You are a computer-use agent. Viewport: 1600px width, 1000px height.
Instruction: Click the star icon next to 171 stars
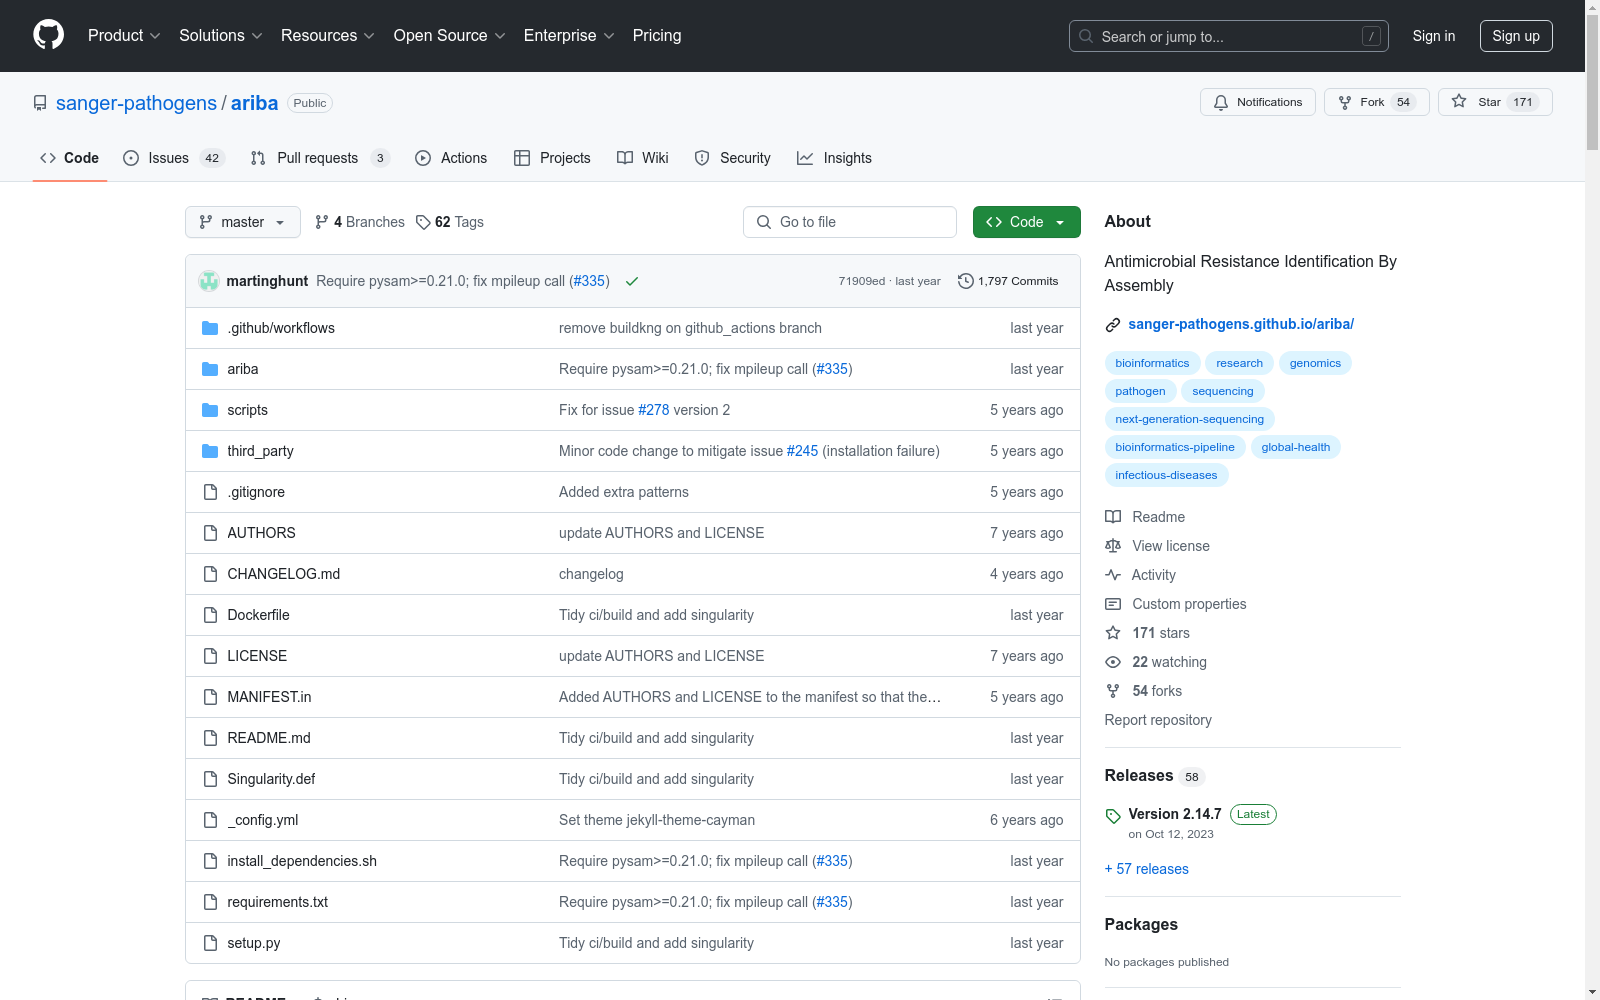pos(1113,633)
